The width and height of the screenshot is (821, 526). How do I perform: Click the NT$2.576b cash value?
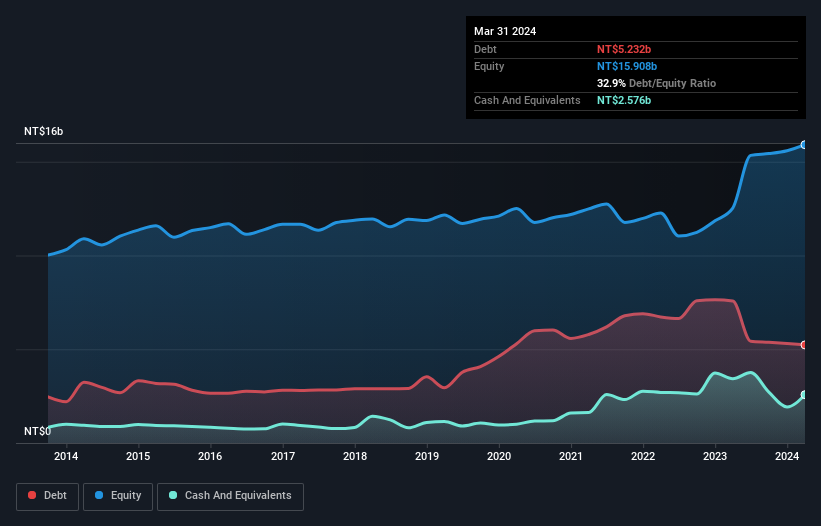(x=624, y=100)
